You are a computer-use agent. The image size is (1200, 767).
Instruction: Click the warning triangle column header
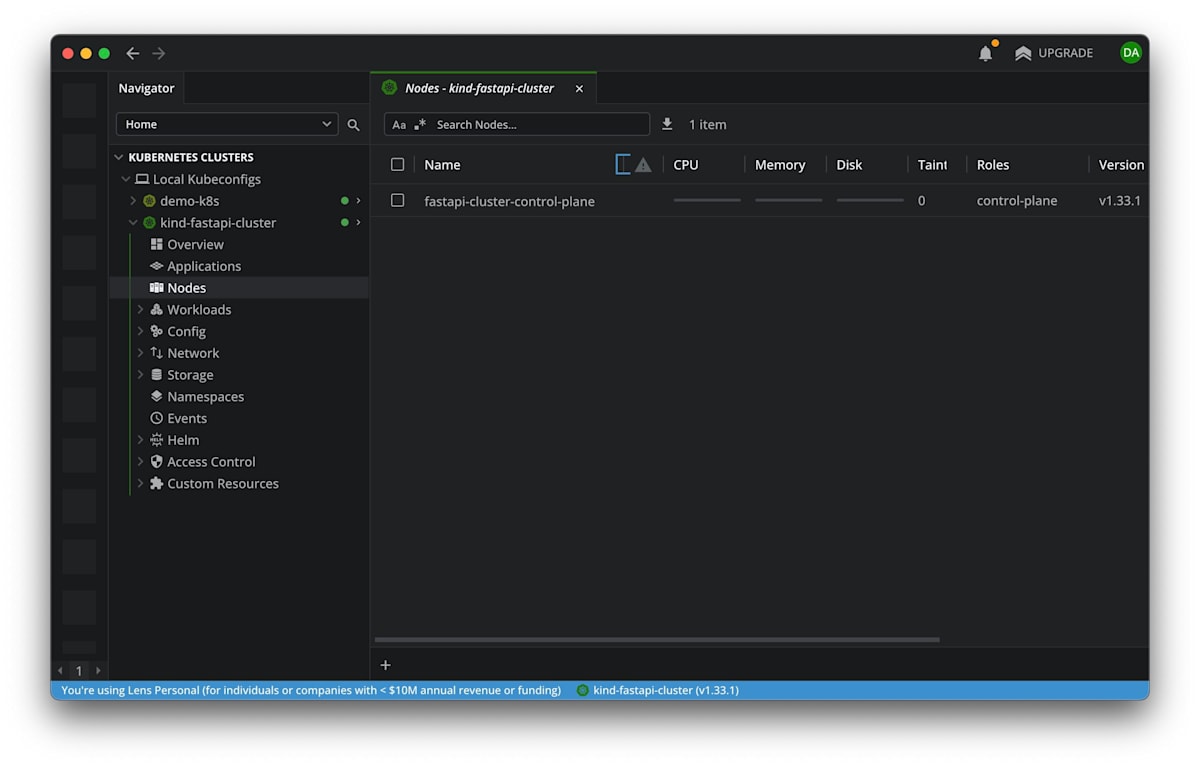pyautogui.click(x=643, y=165)
